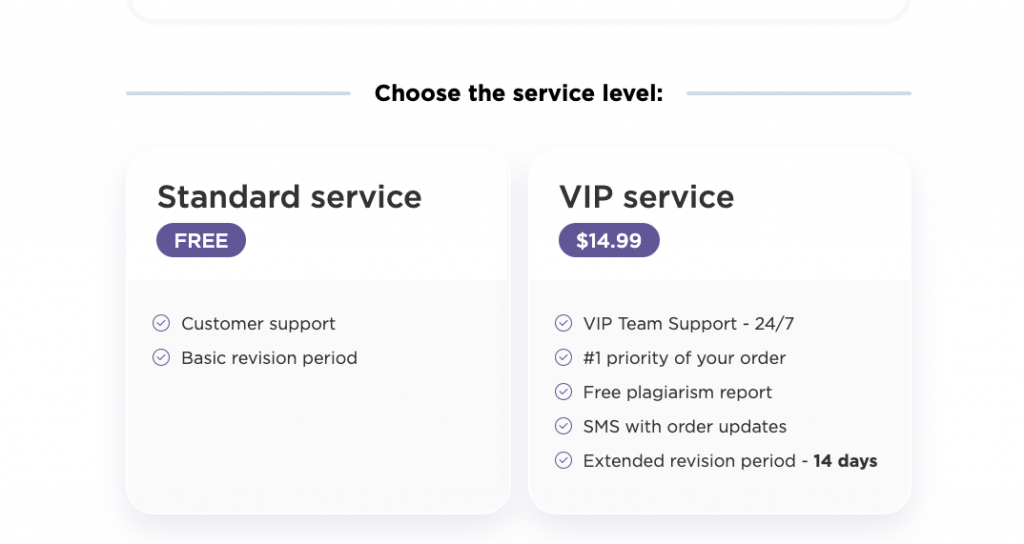The image size is (1024, 544).
Task: Click the checkmark beside Free plagiarism report
Action: [564, 392]
